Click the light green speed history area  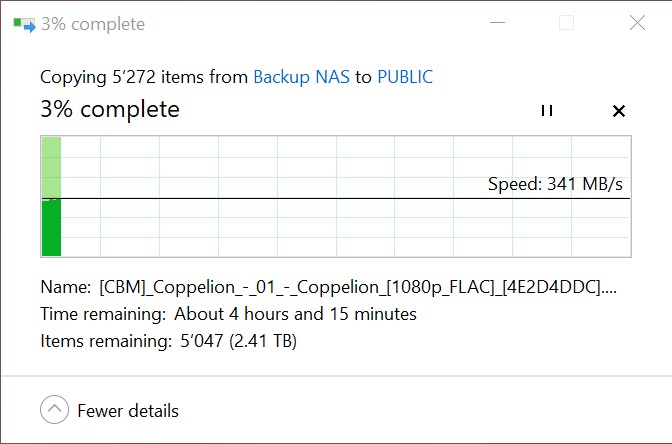tap(51, 167)
